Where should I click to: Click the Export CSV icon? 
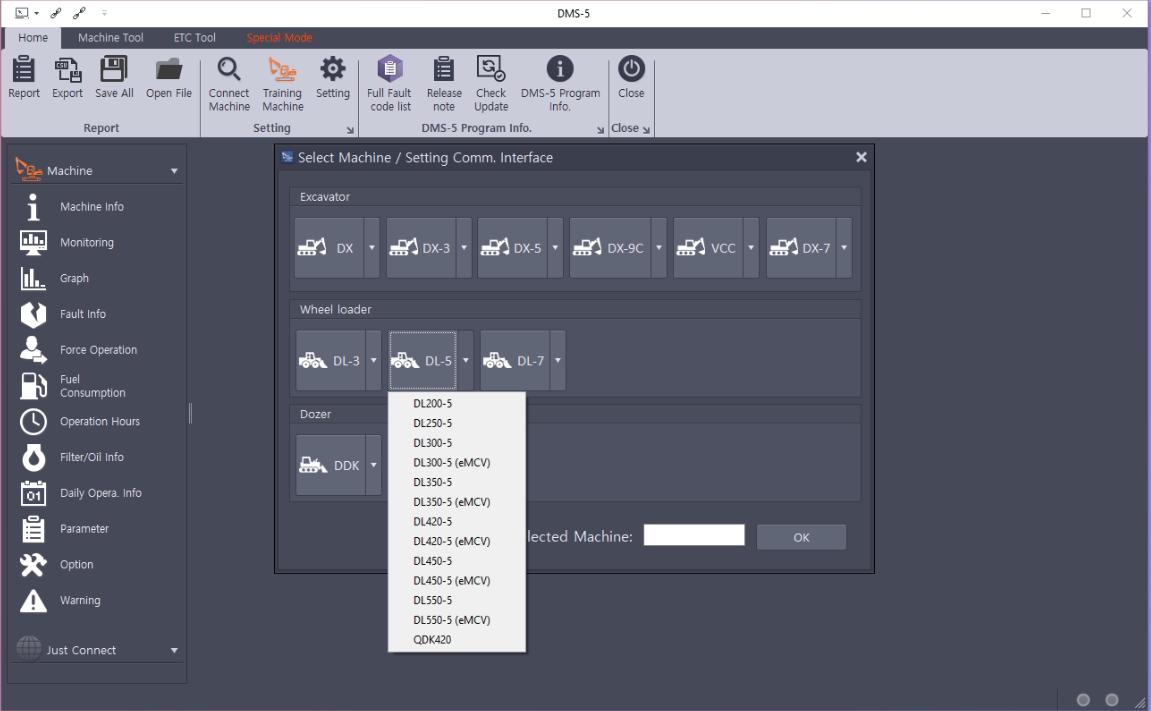click(68, 70)
